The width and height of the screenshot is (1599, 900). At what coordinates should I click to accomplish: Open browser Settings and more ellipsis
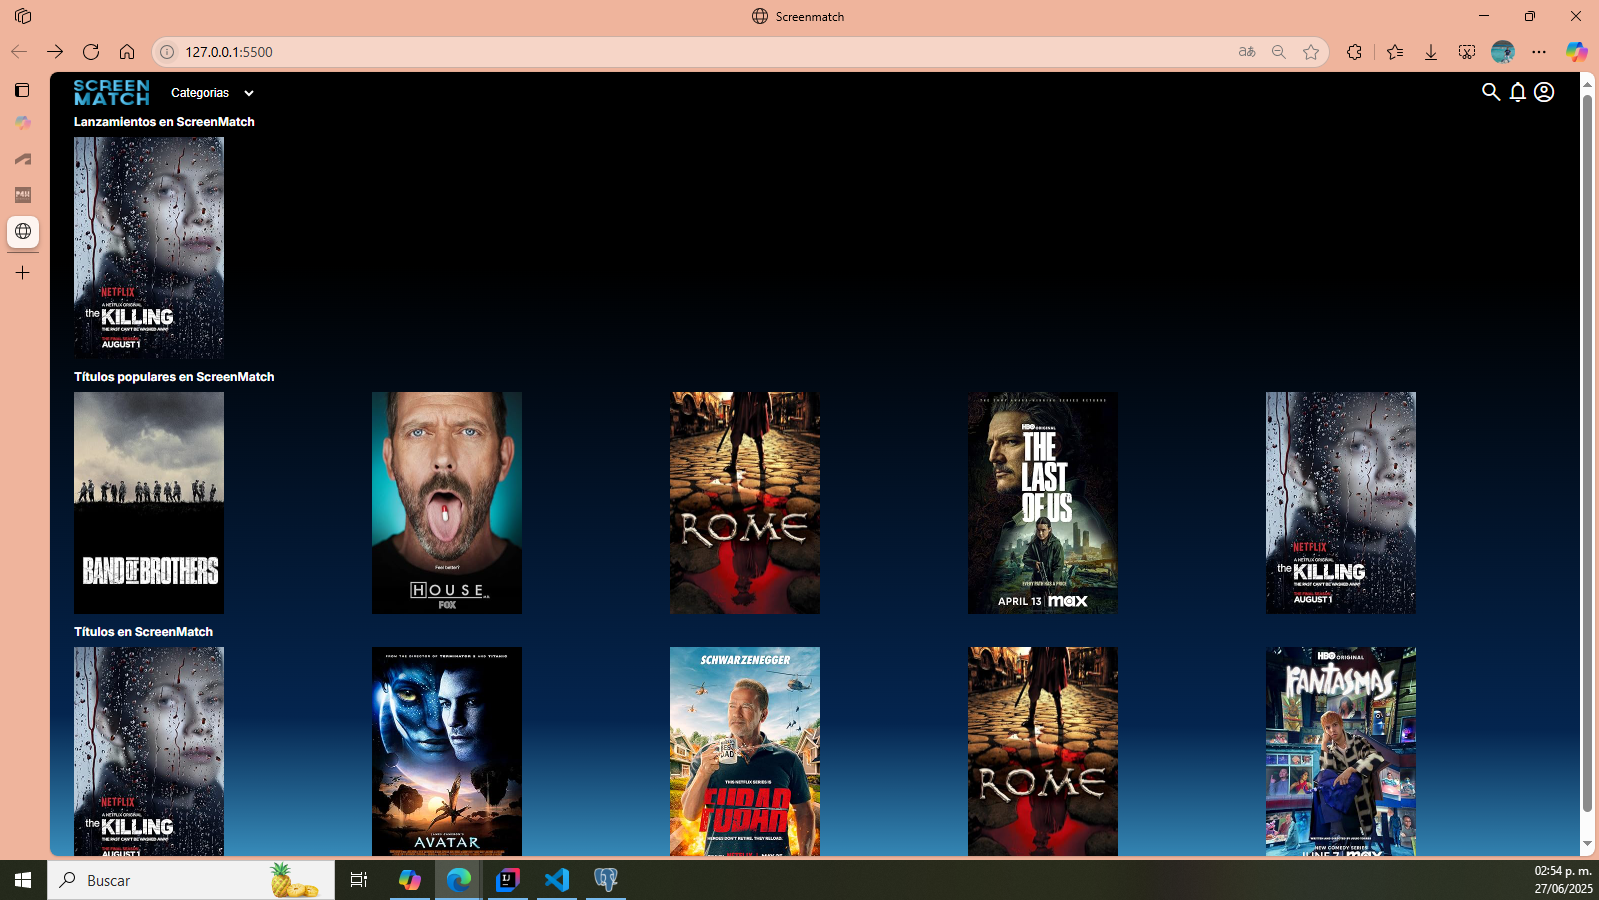(1539, 52)
